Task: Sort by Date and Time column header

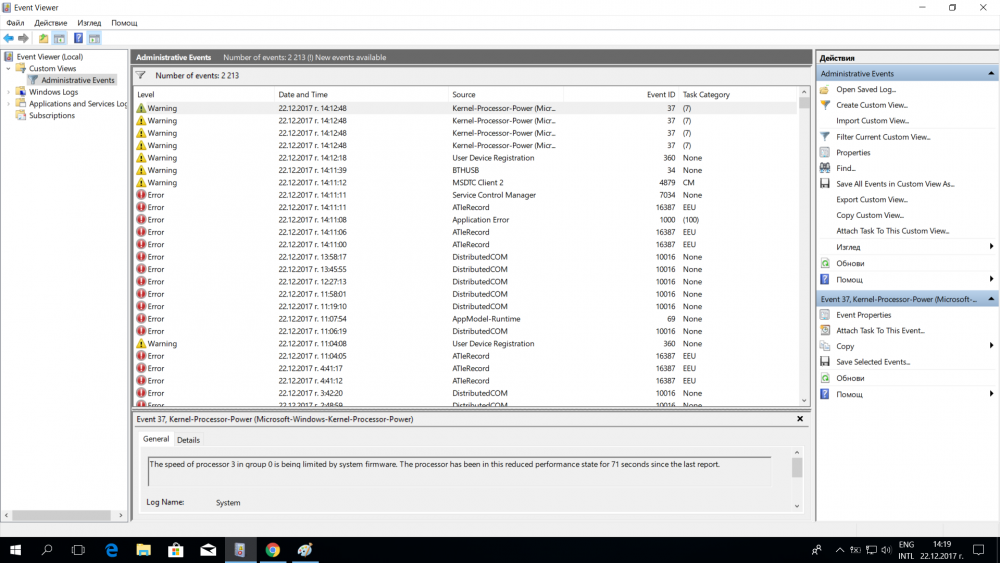Action: pos(362,94)
